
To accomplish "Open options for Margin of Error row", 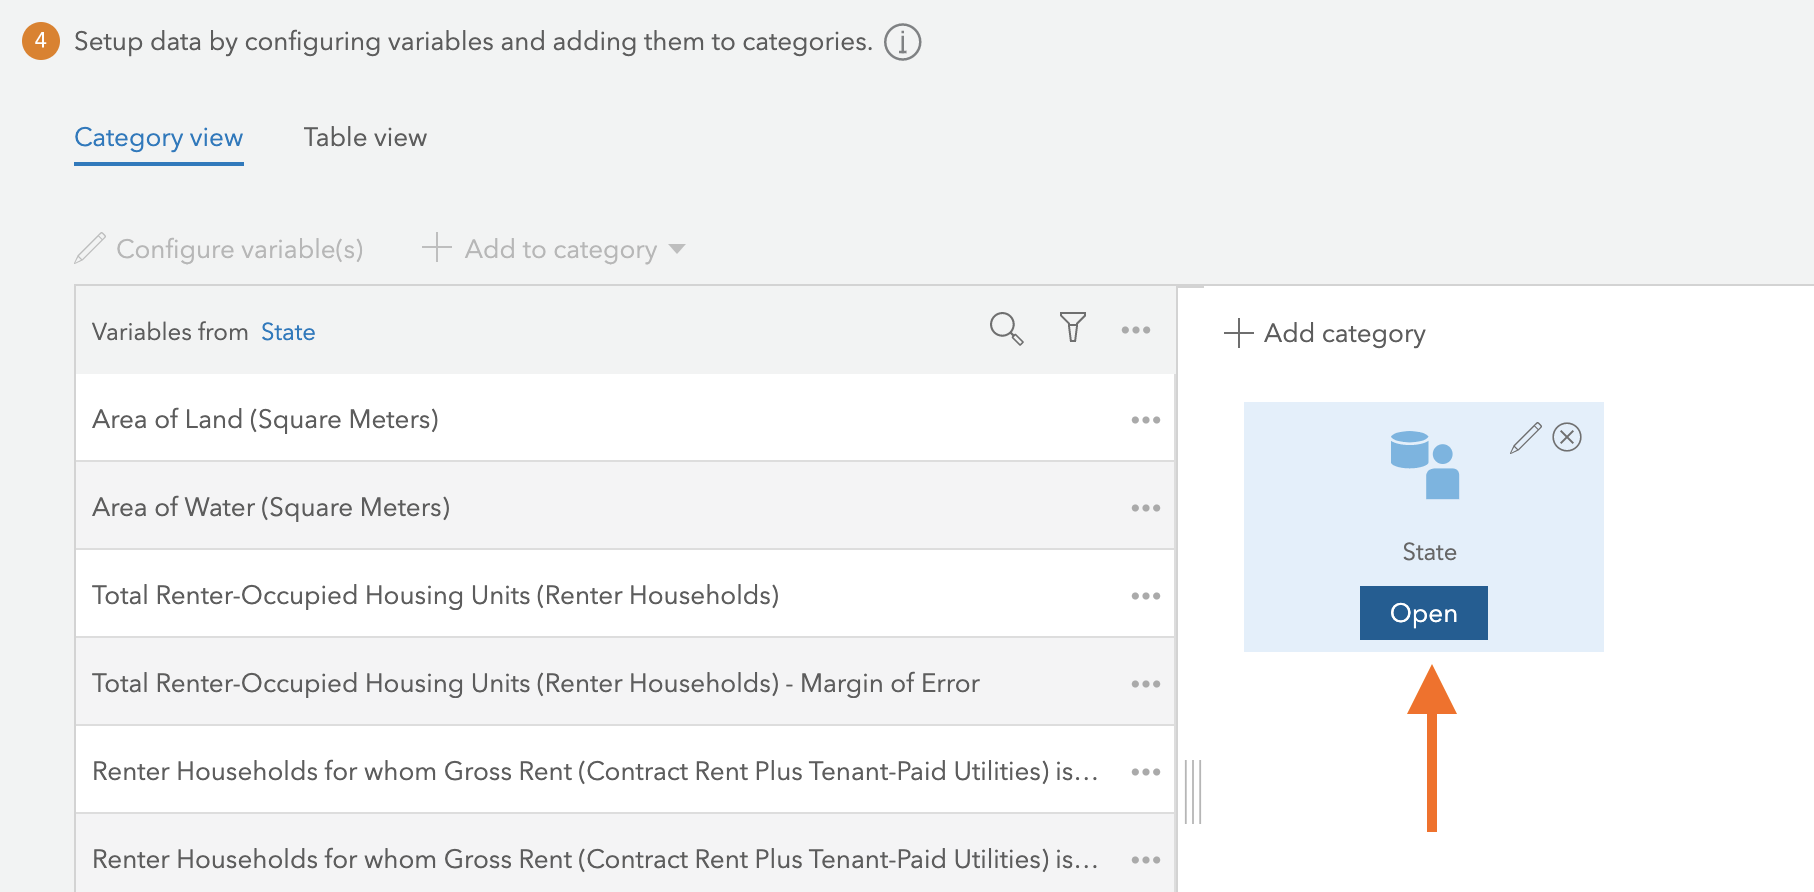I will pos(1145,684).
